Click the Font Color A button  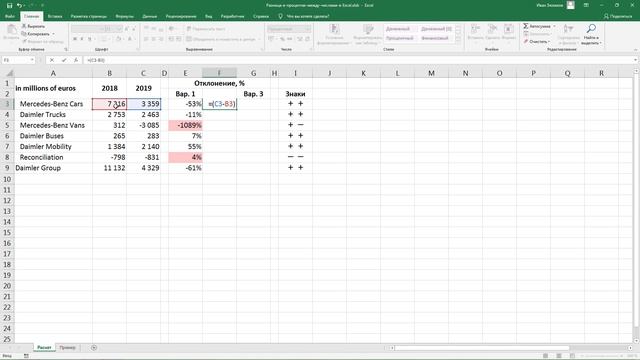point(130,39)
